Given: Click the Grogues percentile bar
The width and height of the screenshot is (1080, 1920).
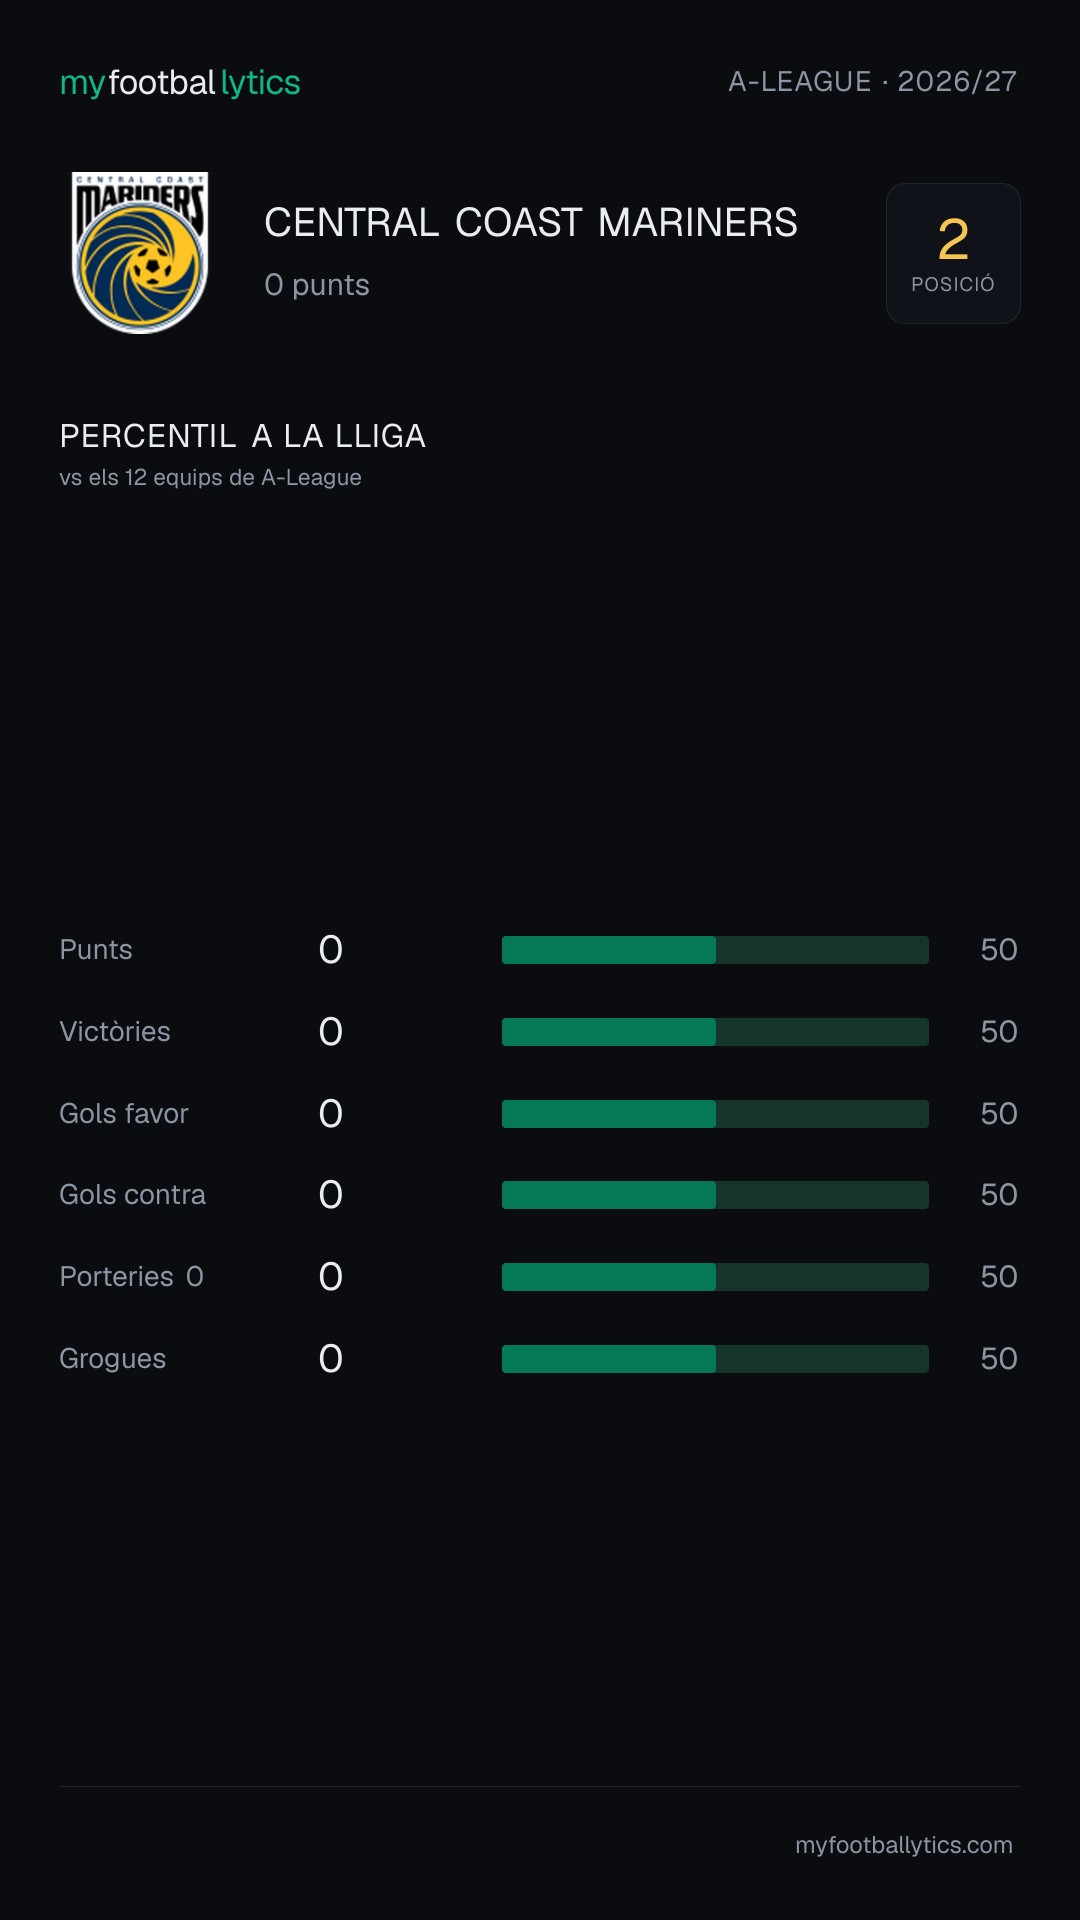Looking at the screenshot, I should 715,1359.
